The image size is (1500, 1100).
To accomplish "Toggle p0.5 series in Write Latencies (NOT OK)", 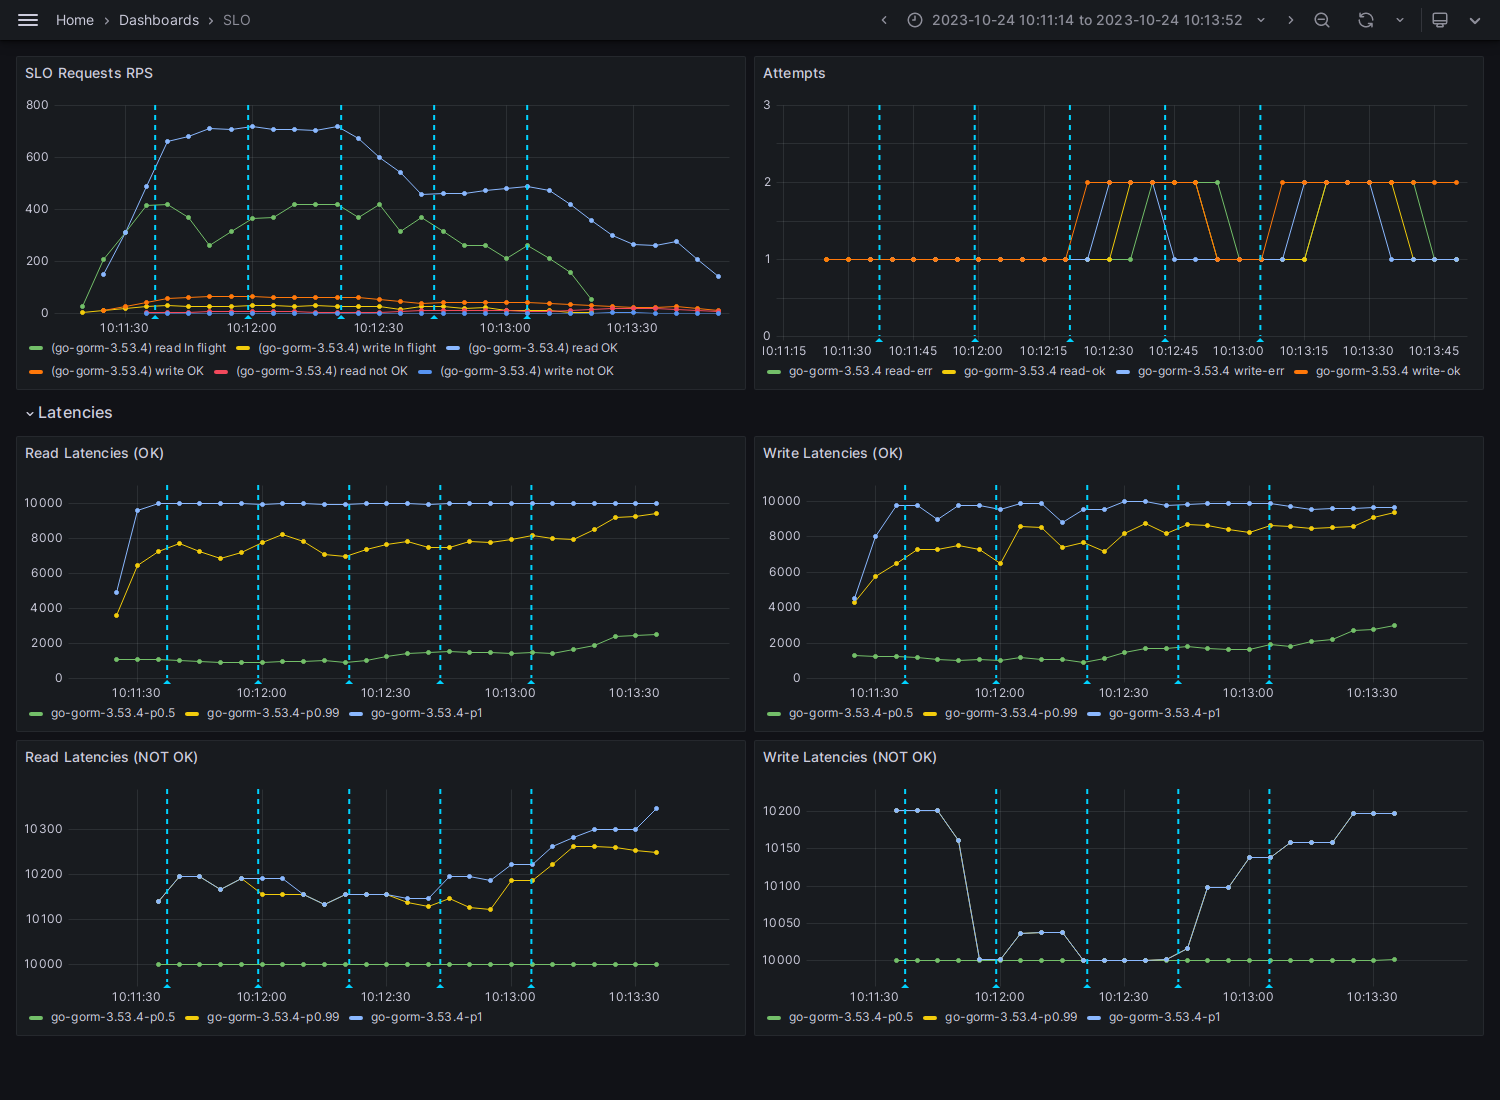I will click(851, 1017).
